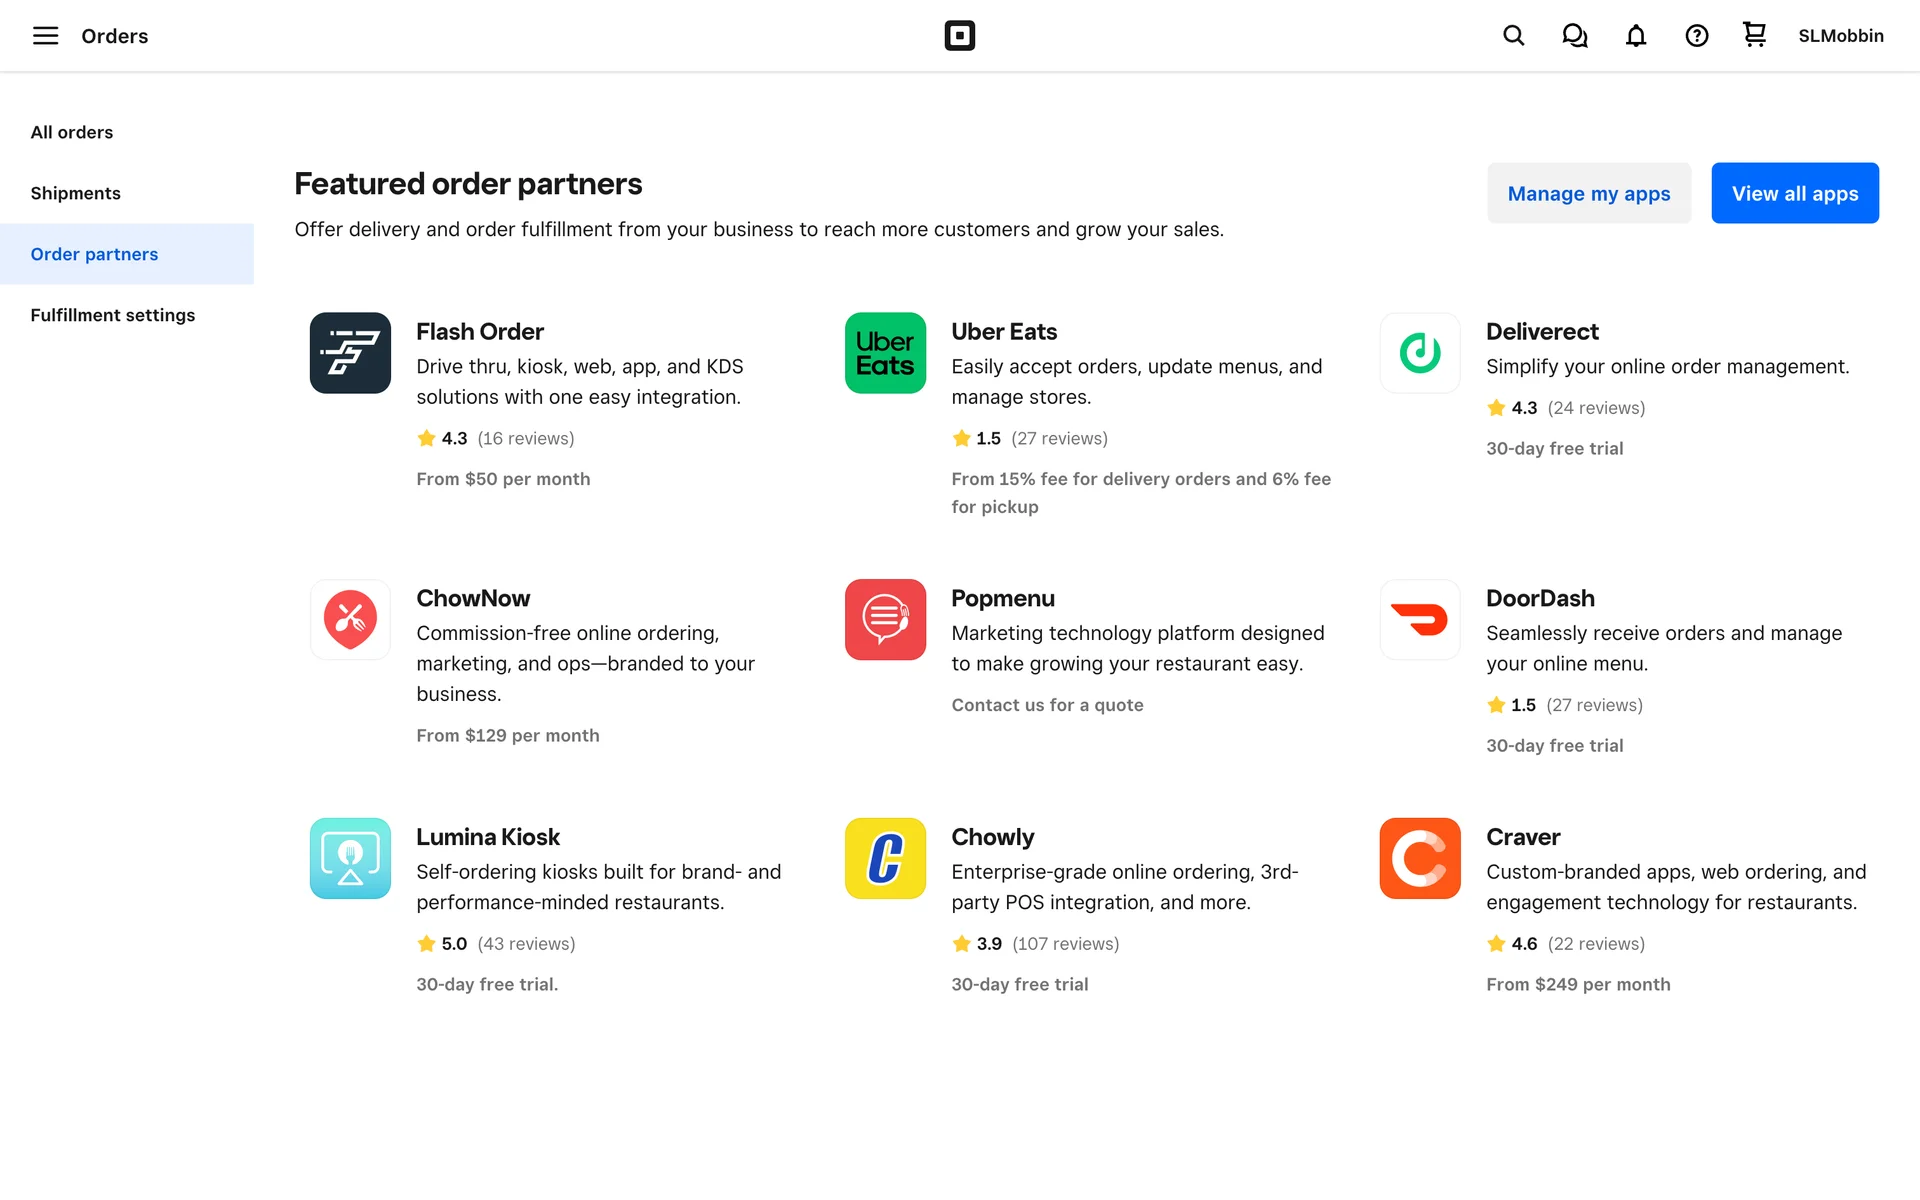Screen dimensions: 1920x1200
Task: Click the View all apps button
Action: point(1794,193)
